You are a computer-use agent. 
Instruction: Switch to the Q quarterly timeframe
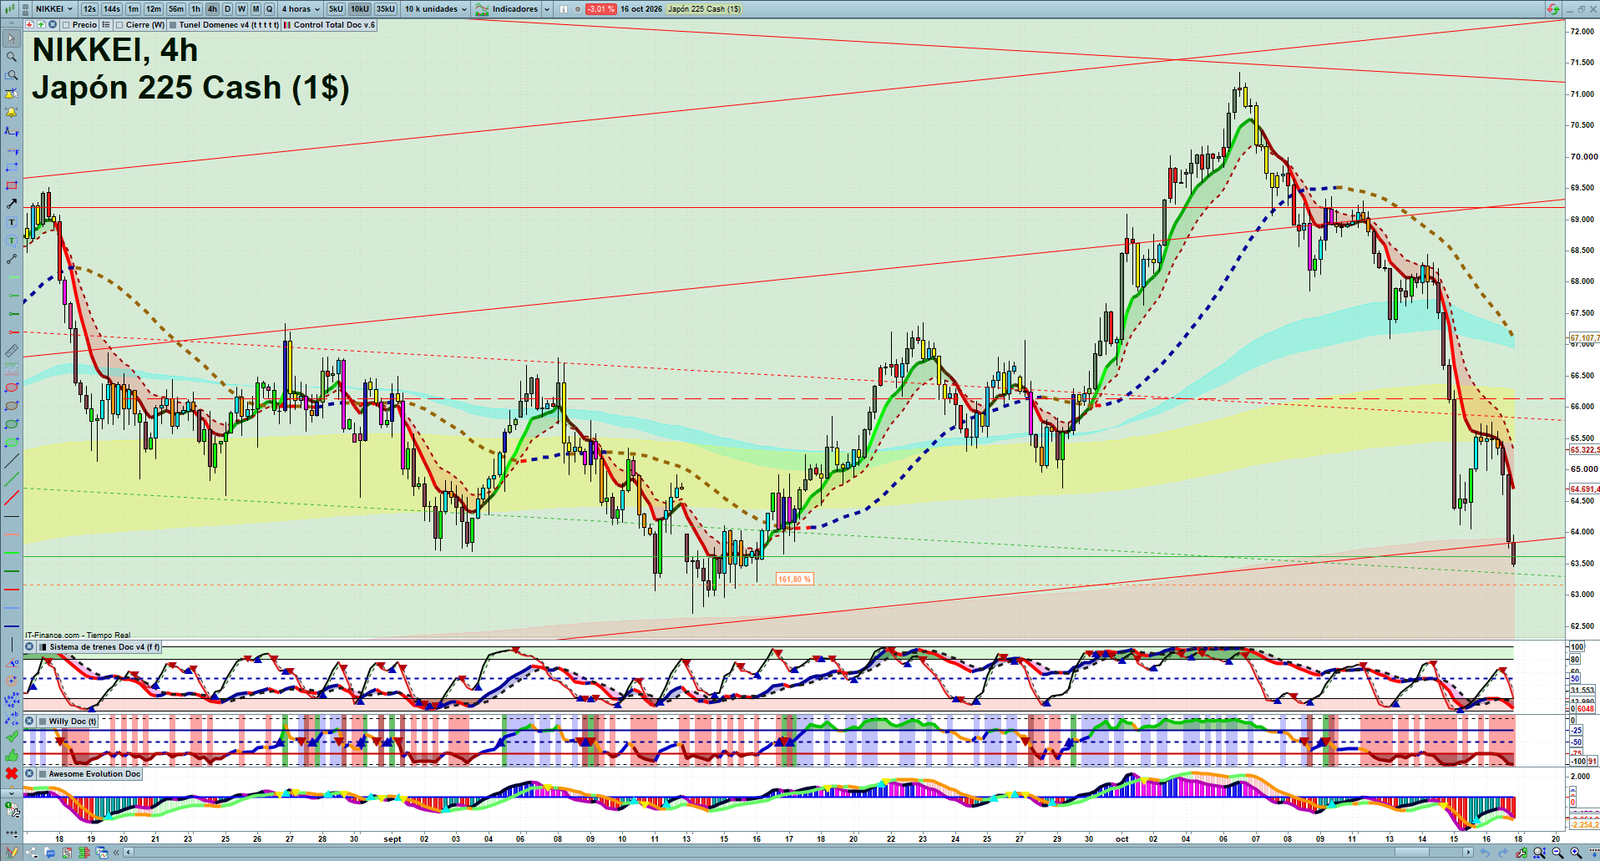pos(269,9)
